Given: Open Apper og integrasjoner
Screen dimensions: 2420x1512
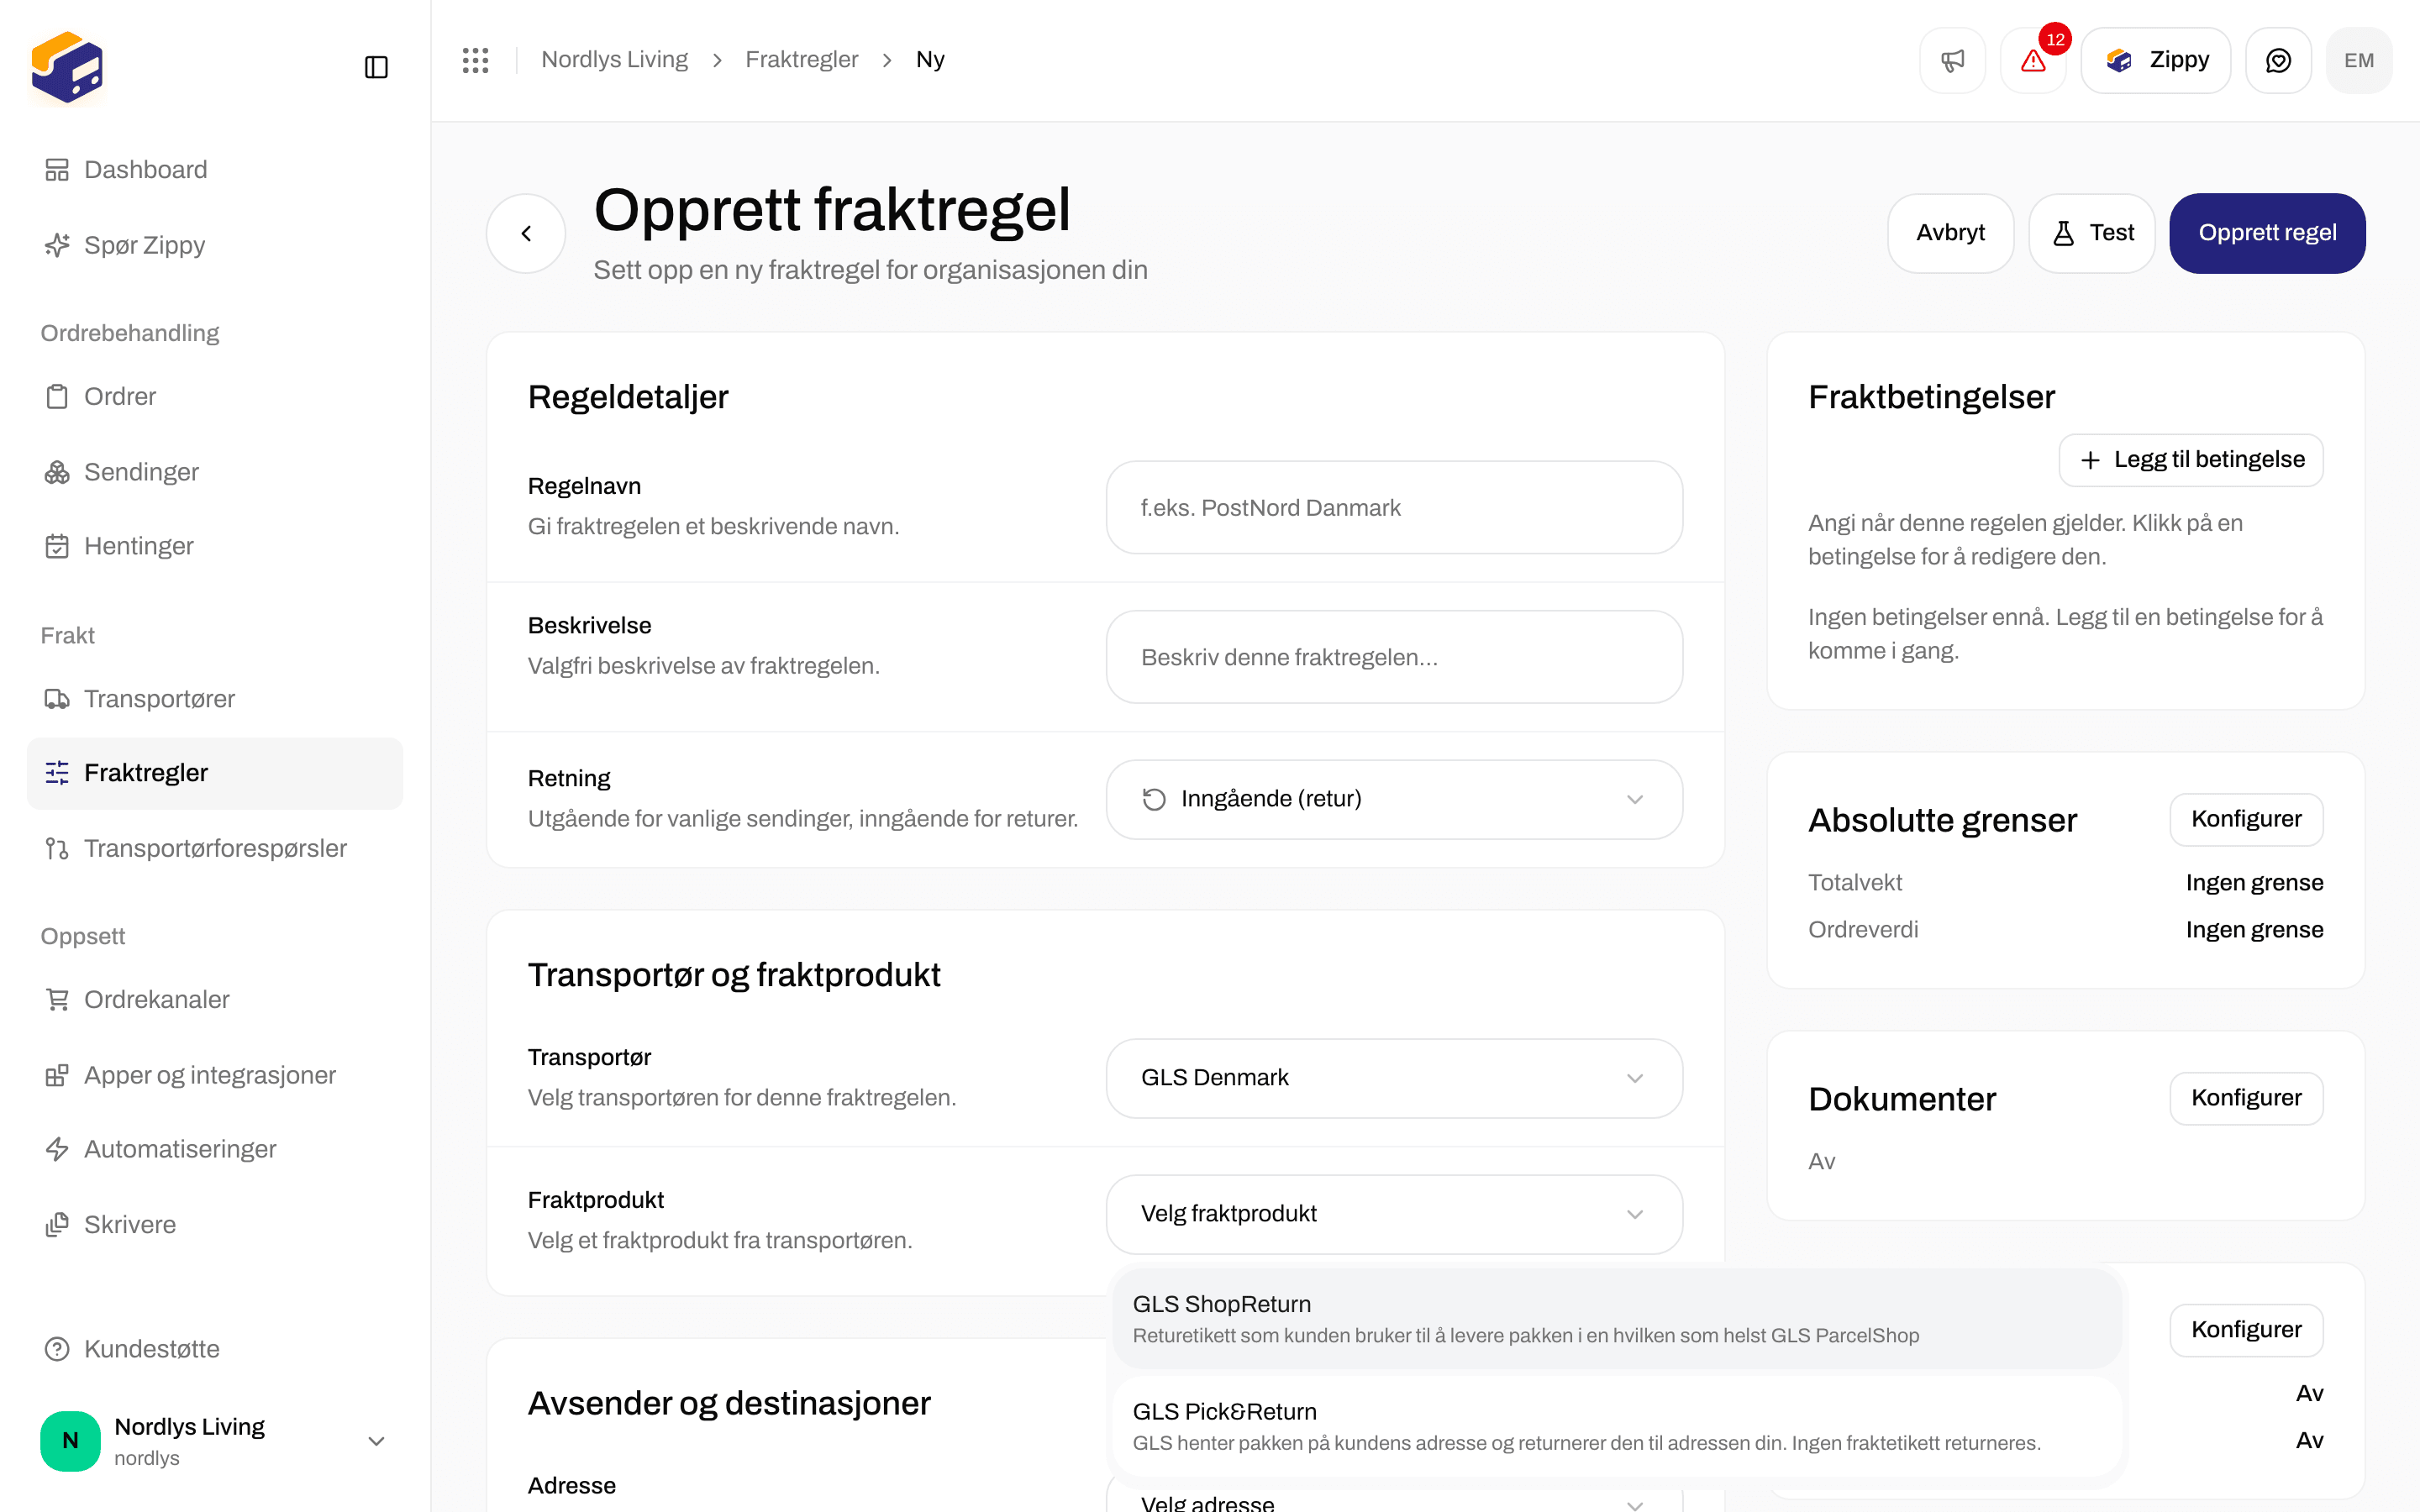Looking at the screenshot, I should 215,1075.
